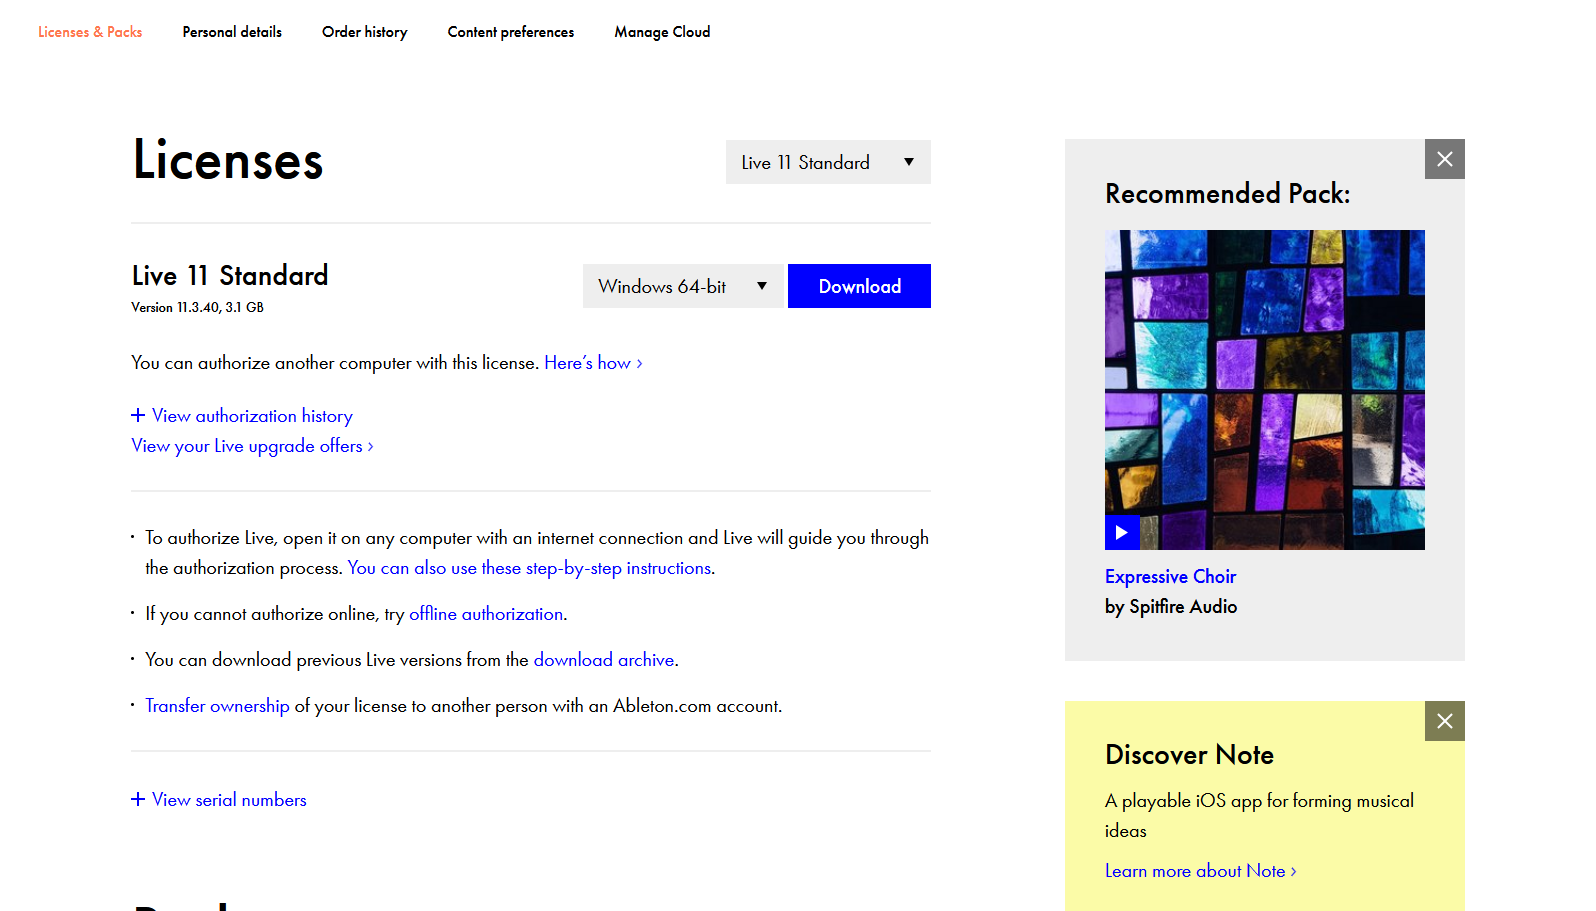Open the Live 11 Standard license dropdown
This screenshot has height=911, width=1596.
tap(828, 162)
